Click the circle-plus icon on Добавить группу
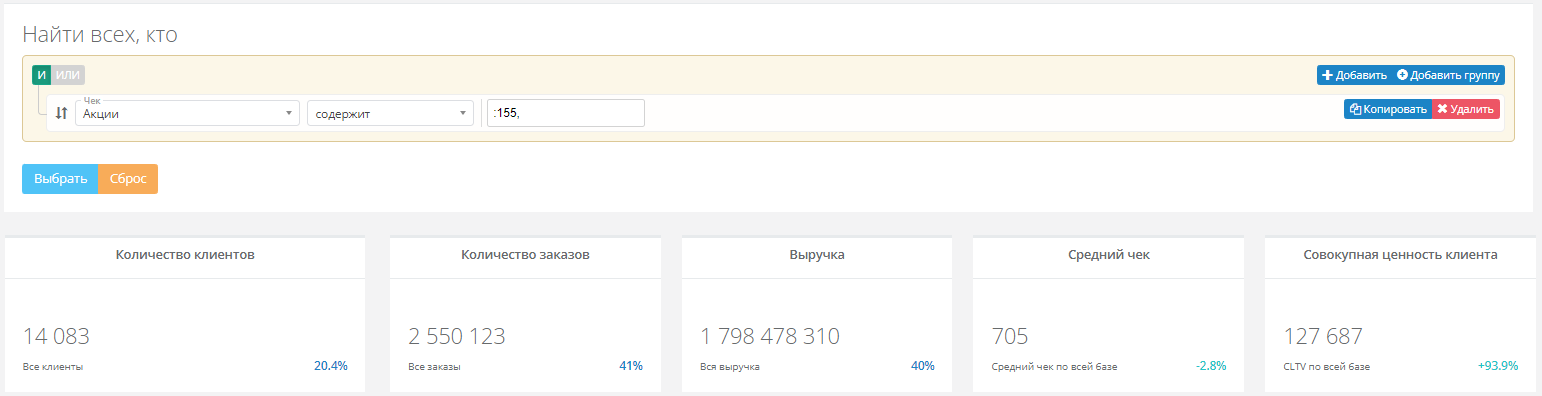Viewport: 1542px width, 396px height. tap(1402, 75)
